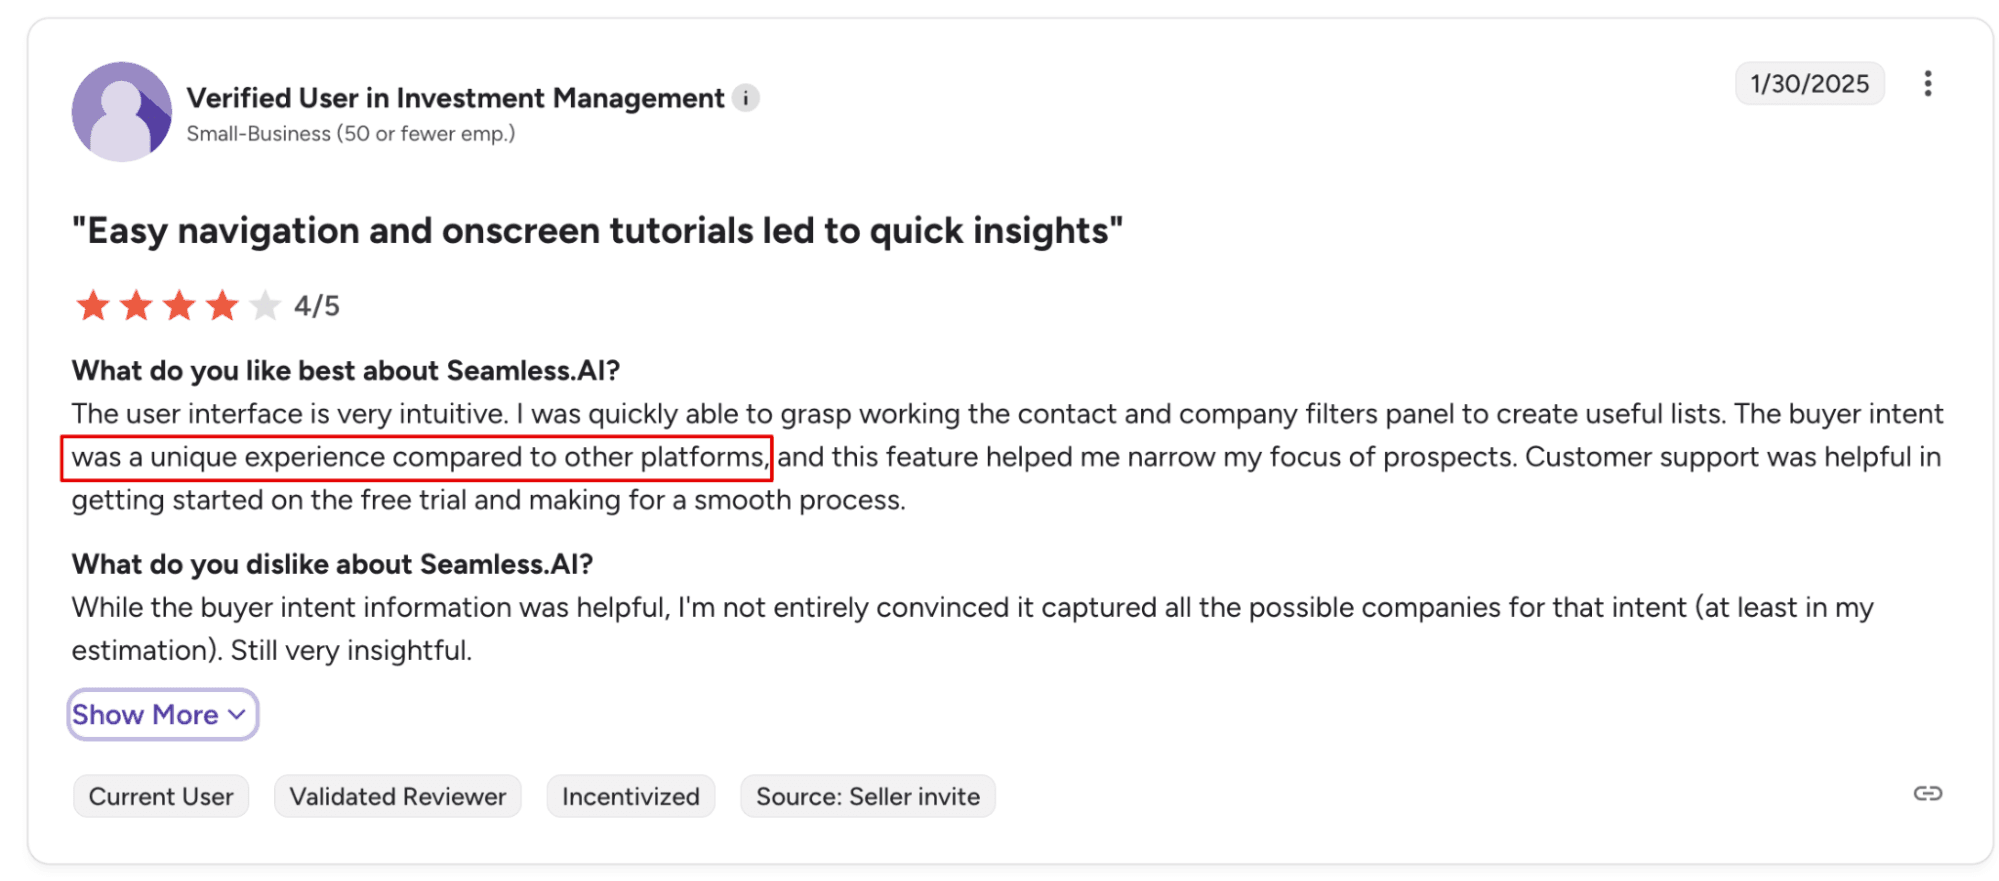The image size is (1999, 881).
Task: Click the Small-Business company size text
Action: coord(350,134)
